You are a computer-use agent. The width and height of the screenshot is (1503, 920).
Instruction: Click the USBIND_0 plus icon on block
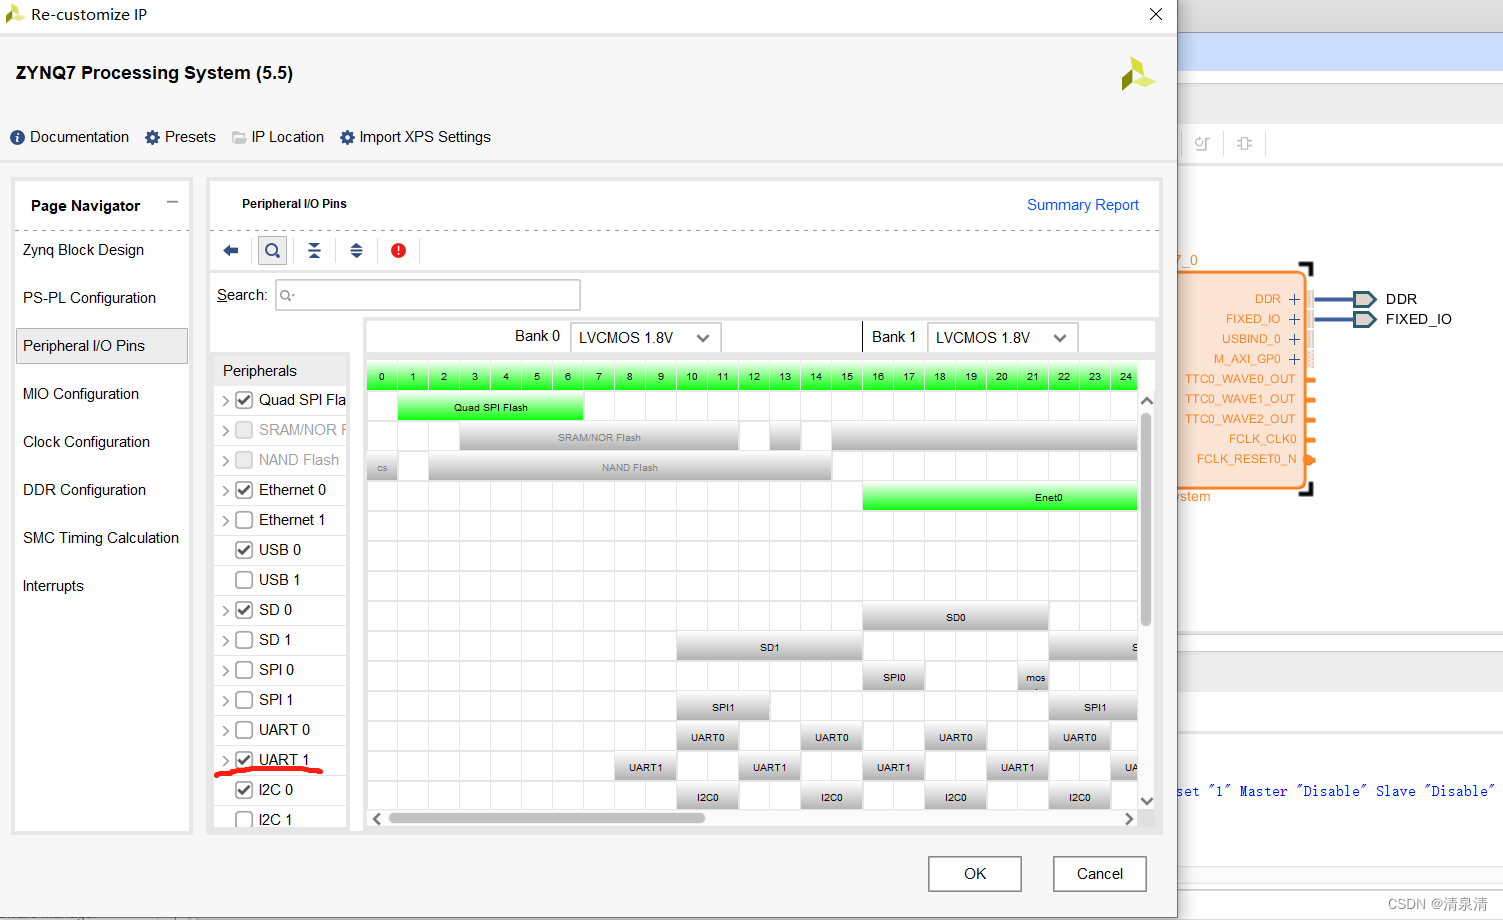(x=1294, y=339)
